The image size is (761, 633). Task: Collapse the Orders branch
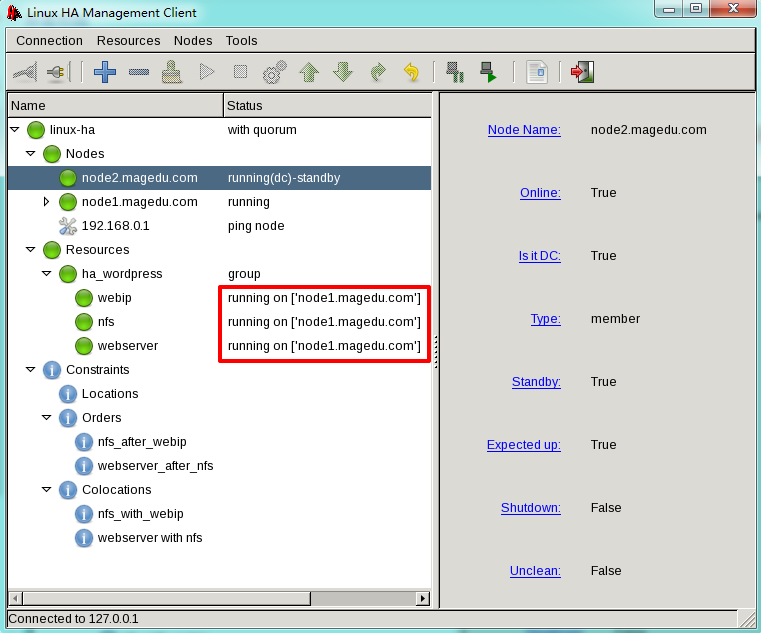(47, 417)
